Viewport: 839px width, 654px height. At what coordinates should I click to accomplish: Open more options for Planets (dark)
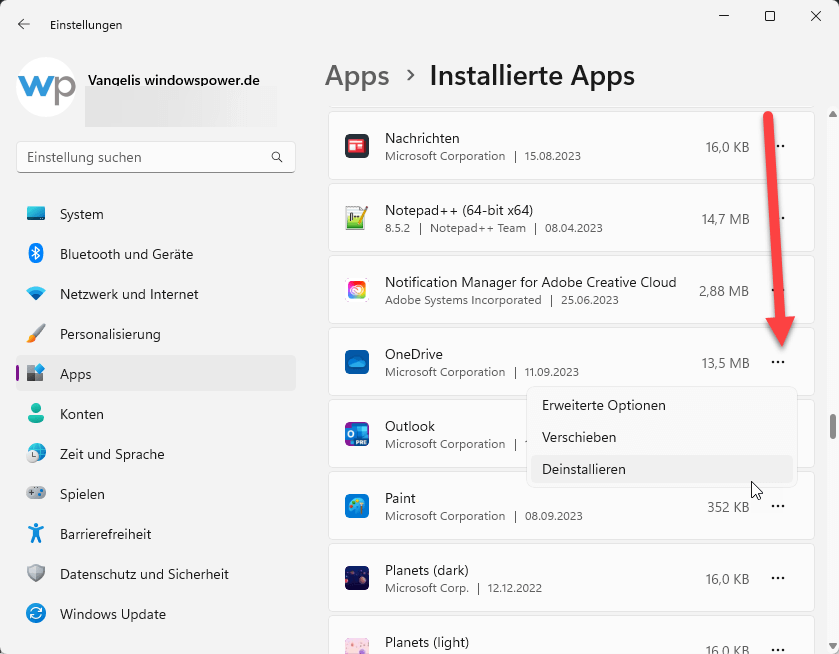pos(778,578)
